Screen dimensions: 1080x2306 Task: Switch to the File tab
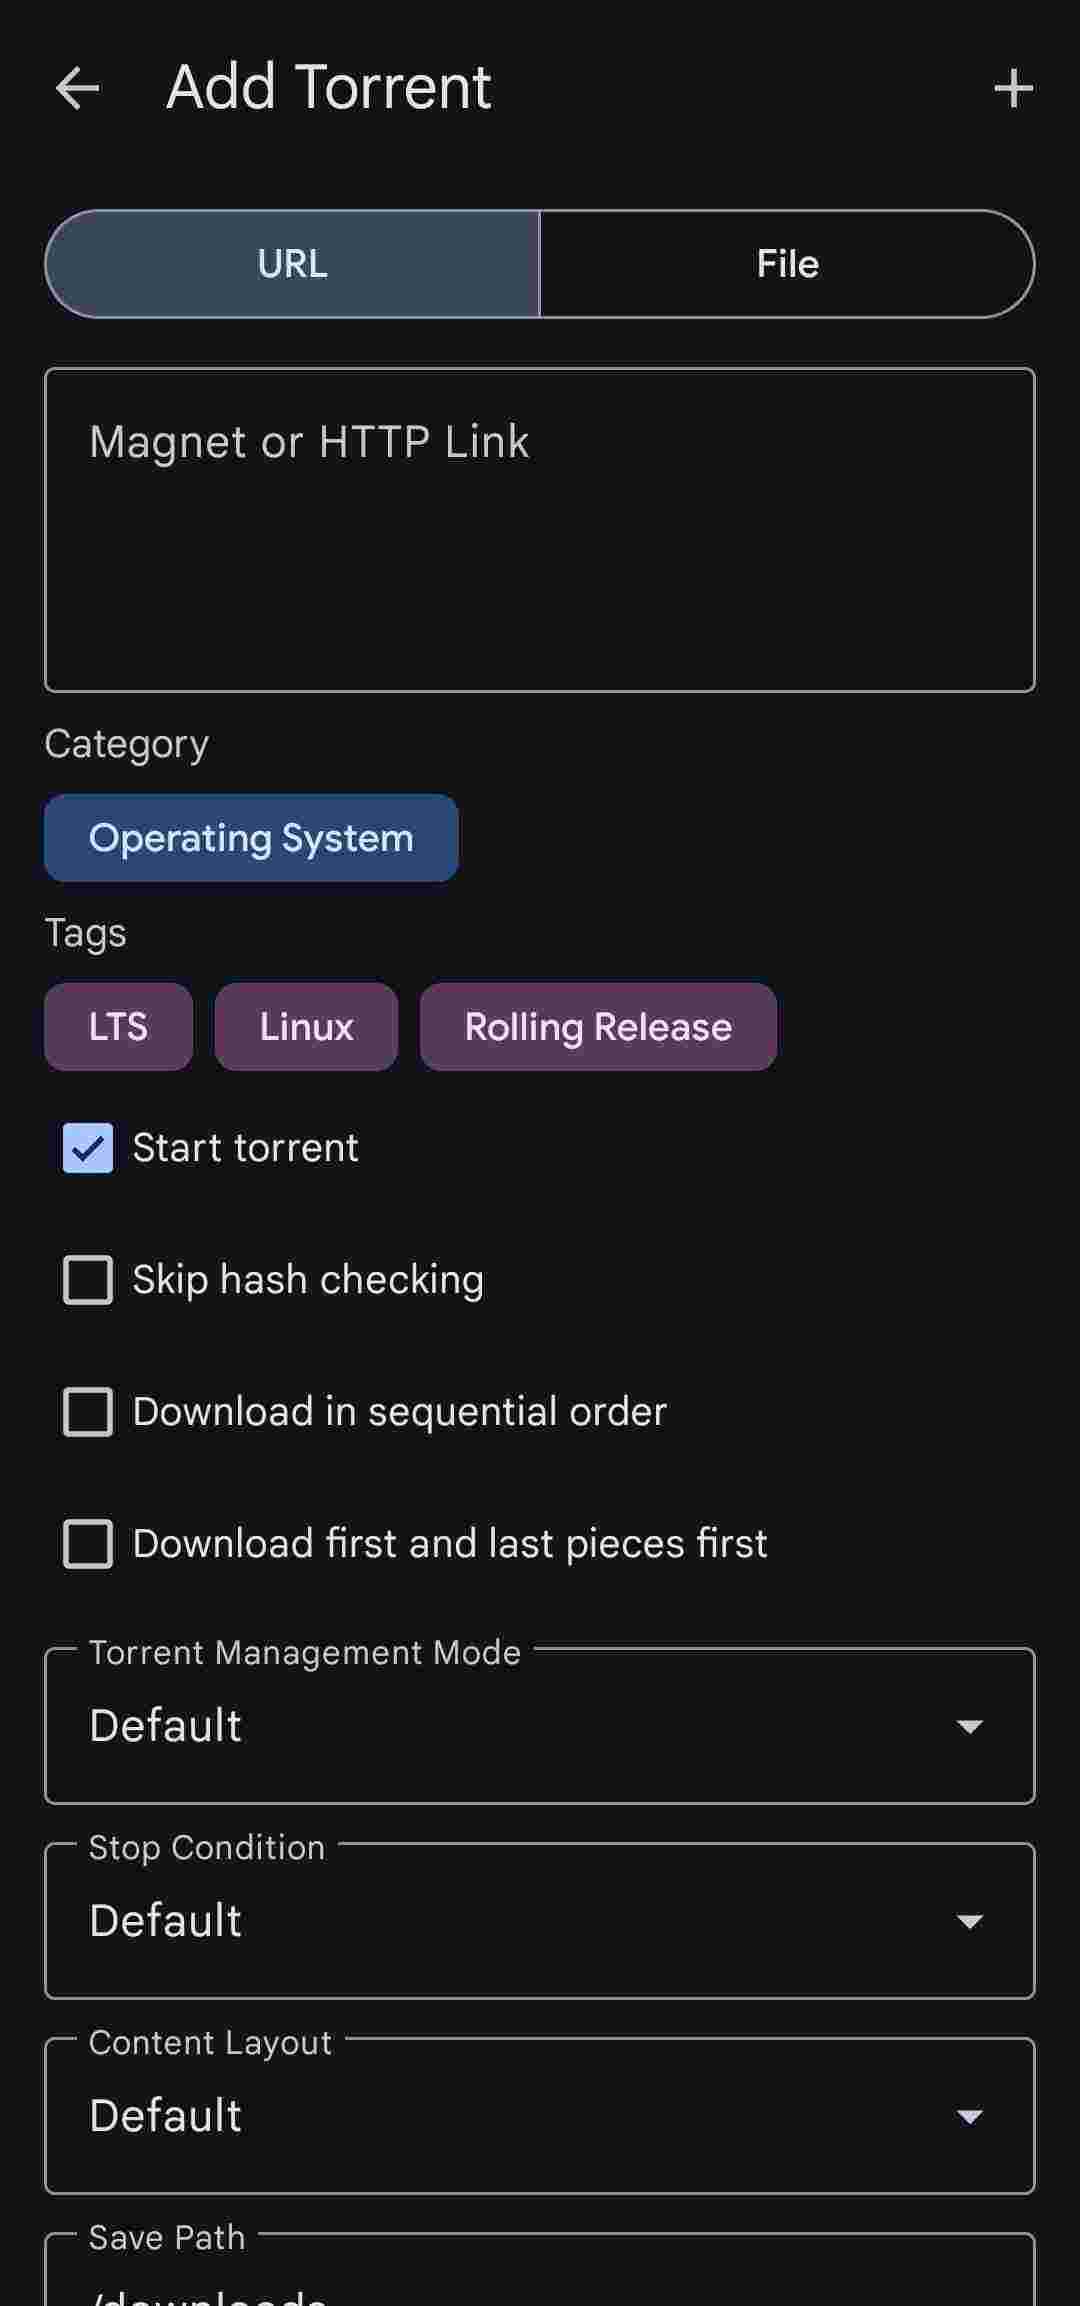[x=787, y=264]
